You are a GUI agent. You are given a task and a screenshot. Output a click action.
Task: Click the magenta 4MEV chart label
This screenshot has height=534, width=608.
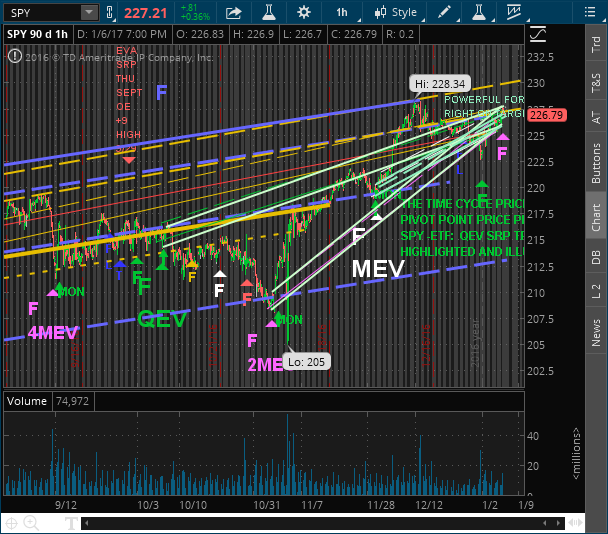(53, 333)
